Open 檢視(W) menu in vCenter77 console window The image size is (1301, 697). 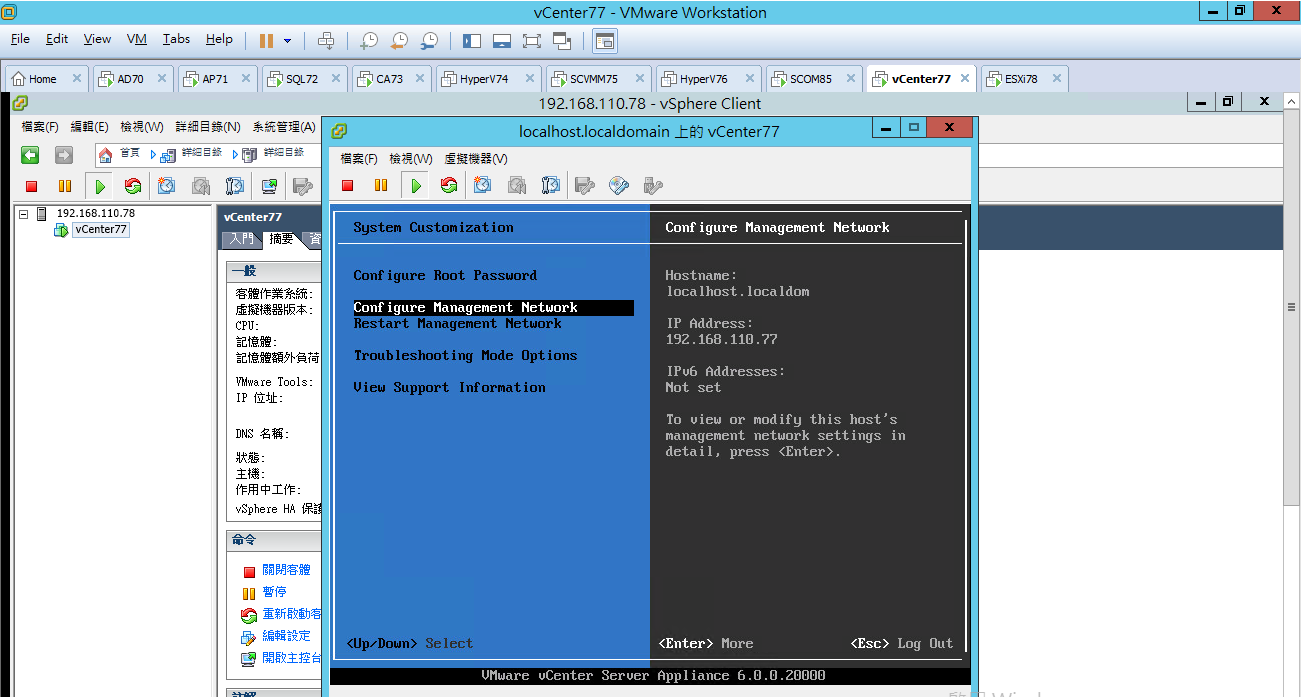coord(411,159)
